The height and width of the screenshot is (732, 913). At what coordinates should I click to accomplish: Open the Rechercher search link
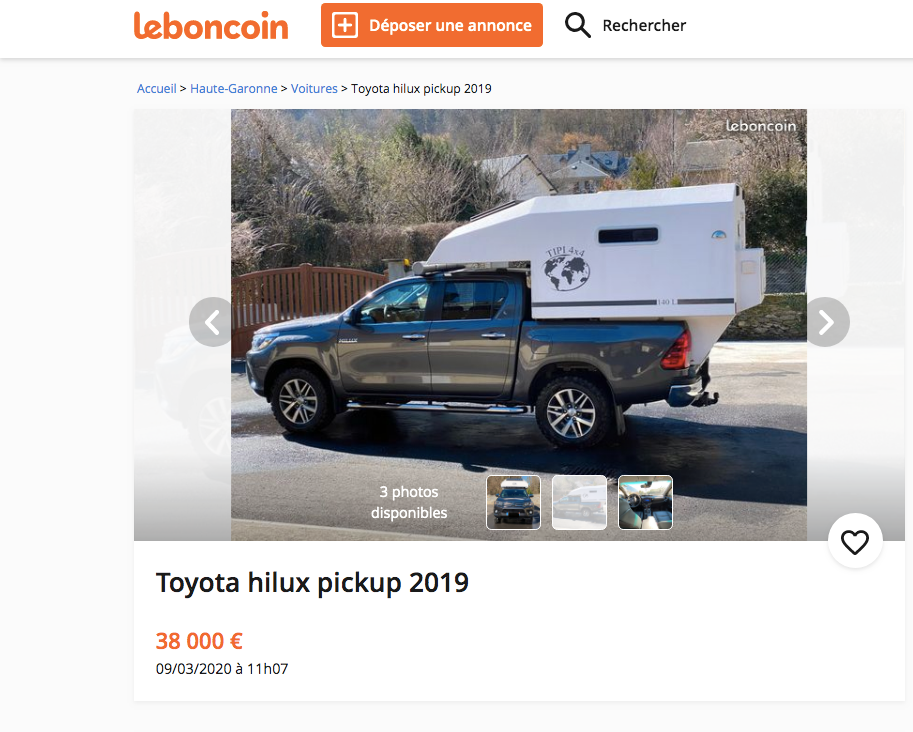[644, 25]
